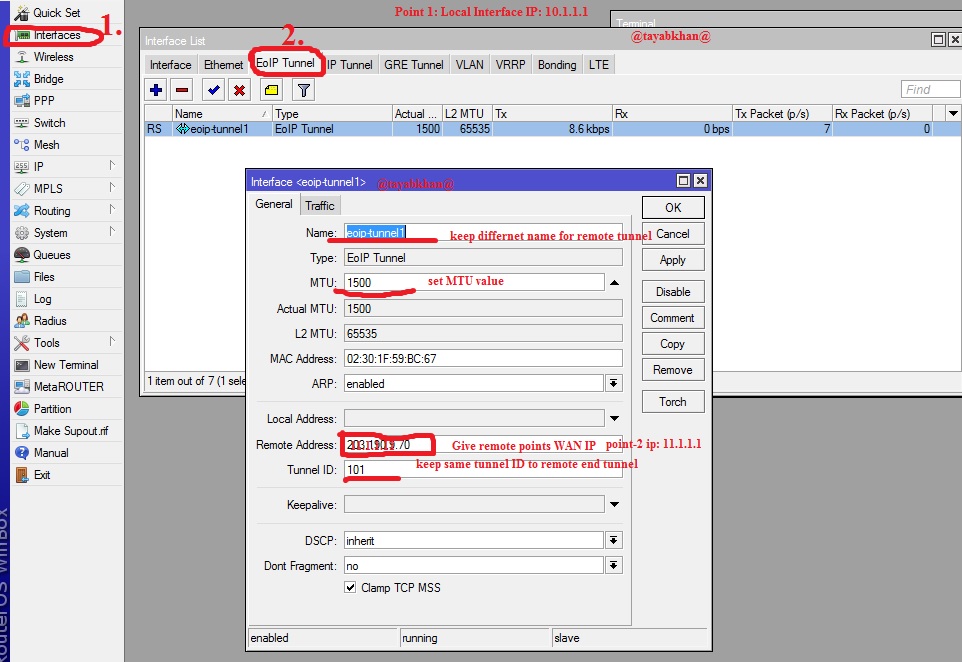Click the blue checkmark Enable icon
This screenshot has height=662, width=962.
(x=214, y=90)
